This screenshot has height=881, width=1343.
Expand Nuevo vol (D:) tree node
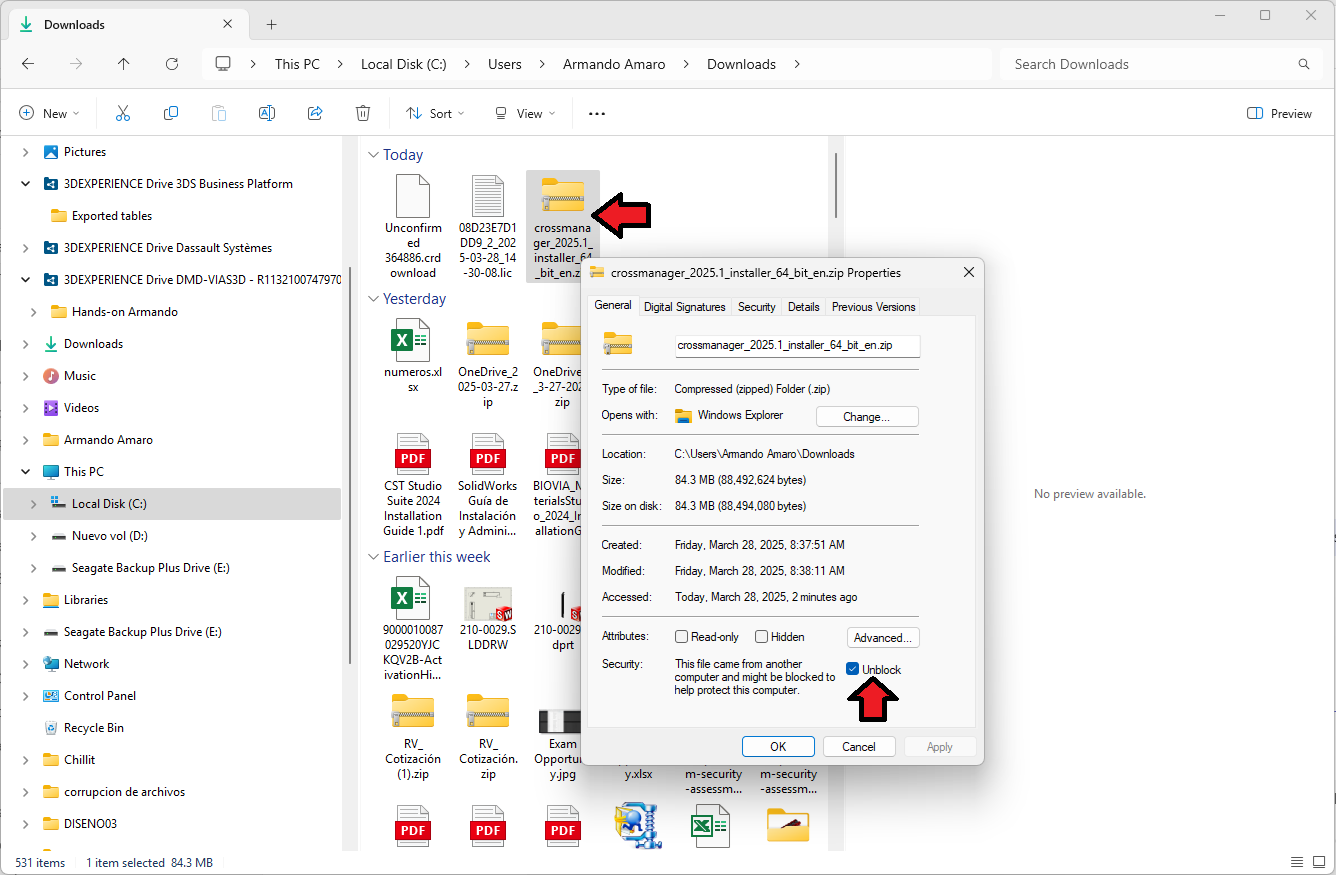coord(34,536)
